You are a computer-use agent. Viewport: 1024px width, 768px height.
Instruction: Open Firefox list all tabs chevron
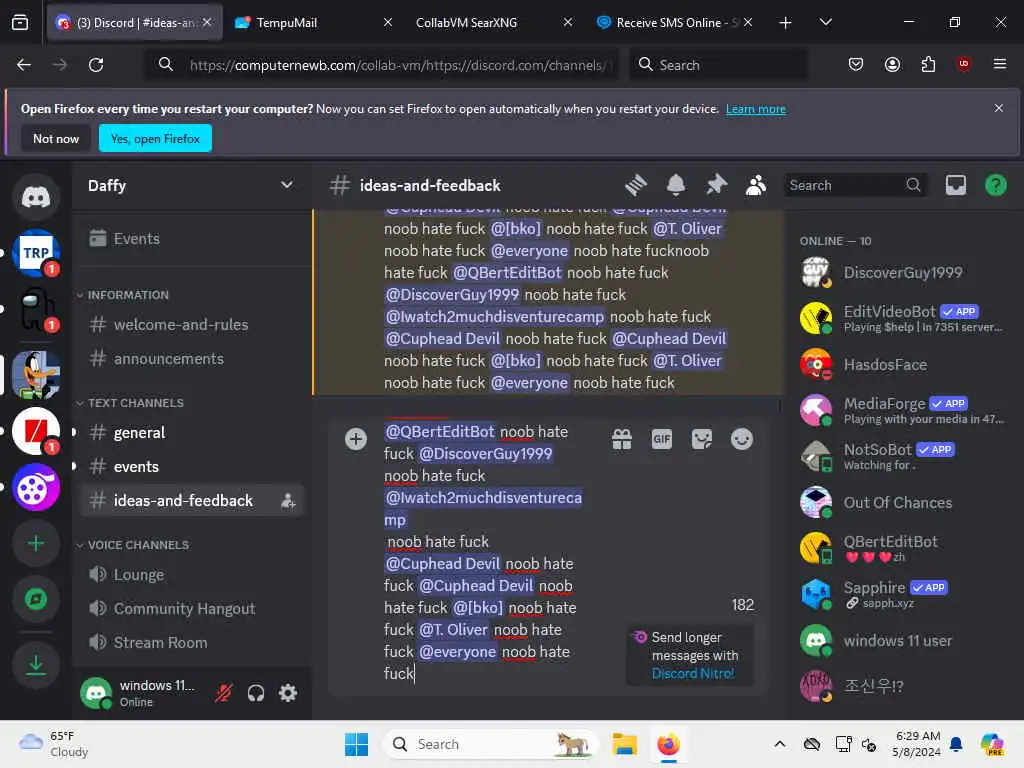[x=825, y=22]
